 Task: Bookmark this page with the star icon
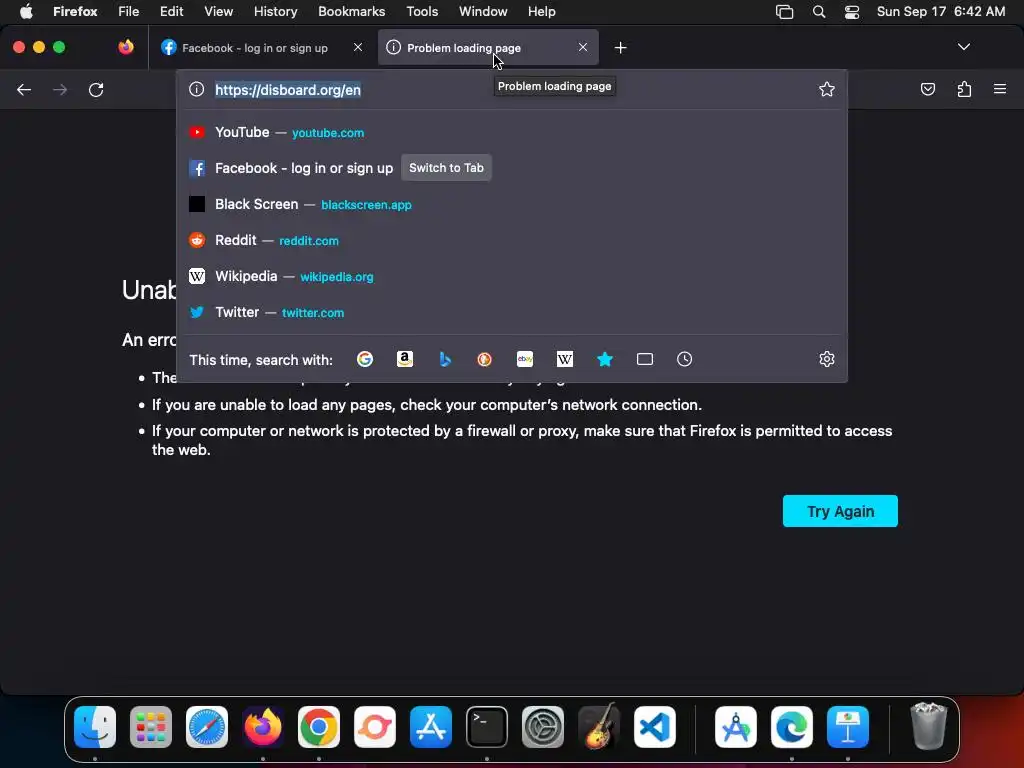click(x=827, y=89)
